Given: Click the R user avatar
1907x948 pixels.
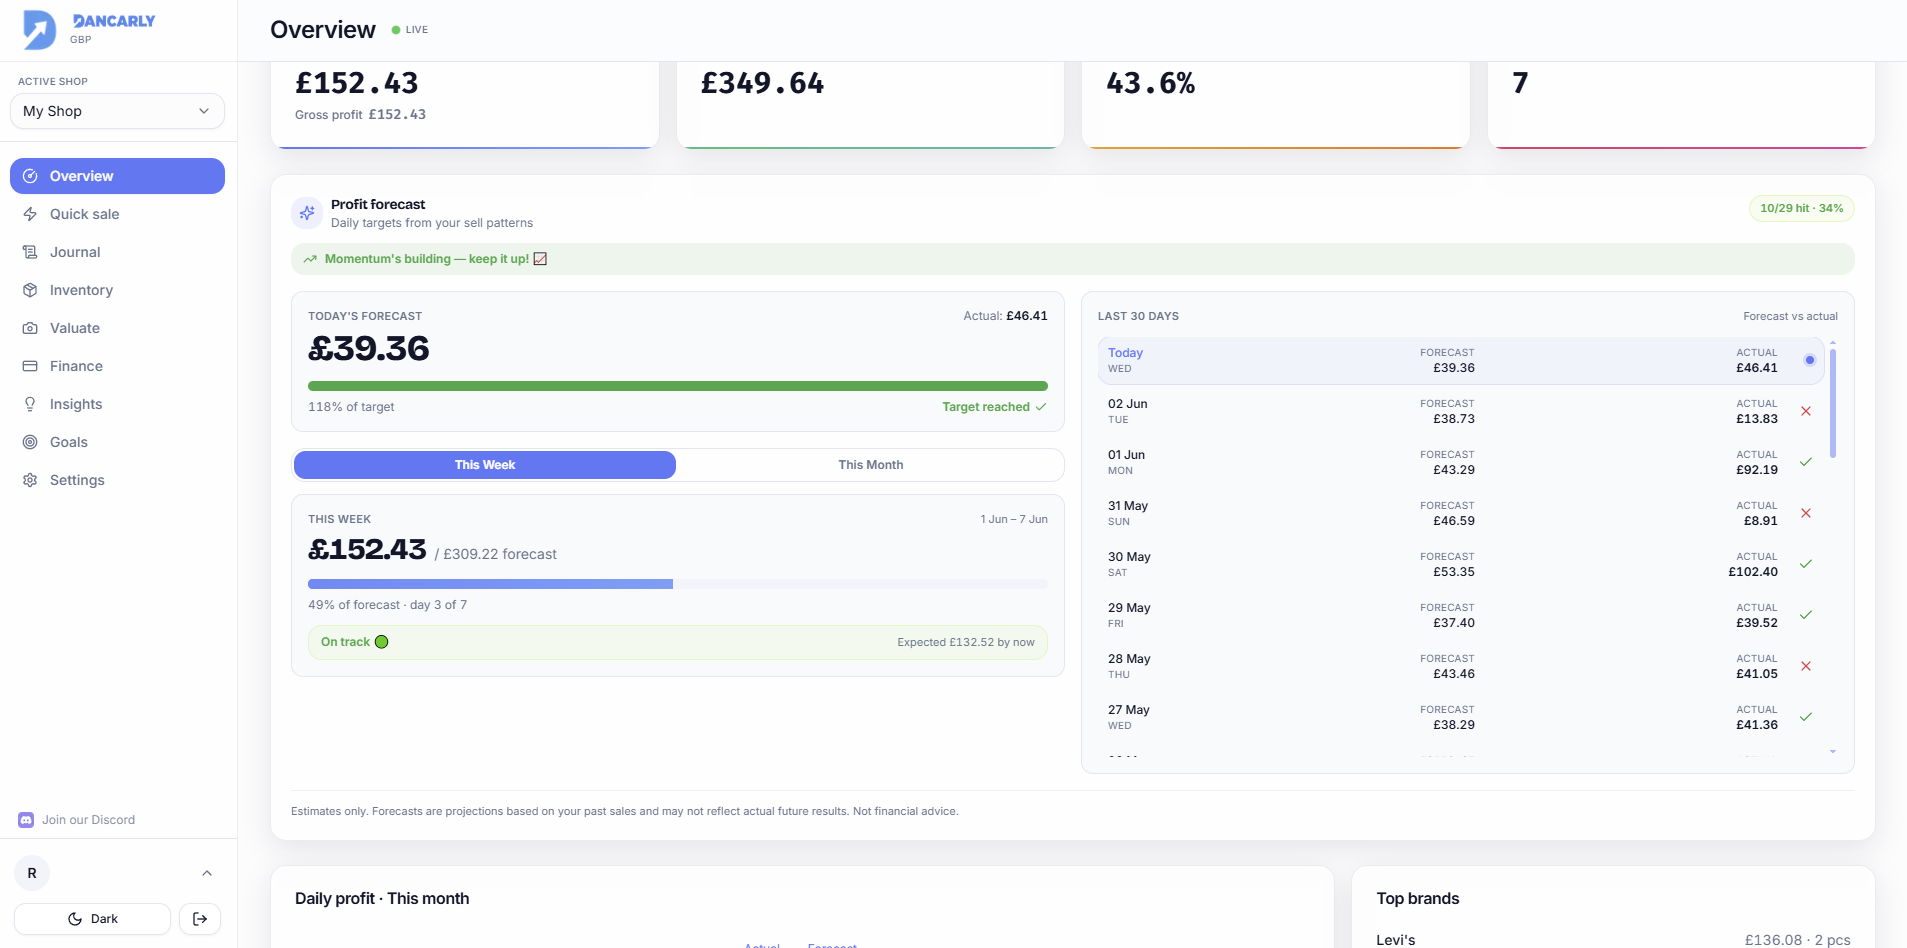Looking at the screenshot, I should pos(32,873).
